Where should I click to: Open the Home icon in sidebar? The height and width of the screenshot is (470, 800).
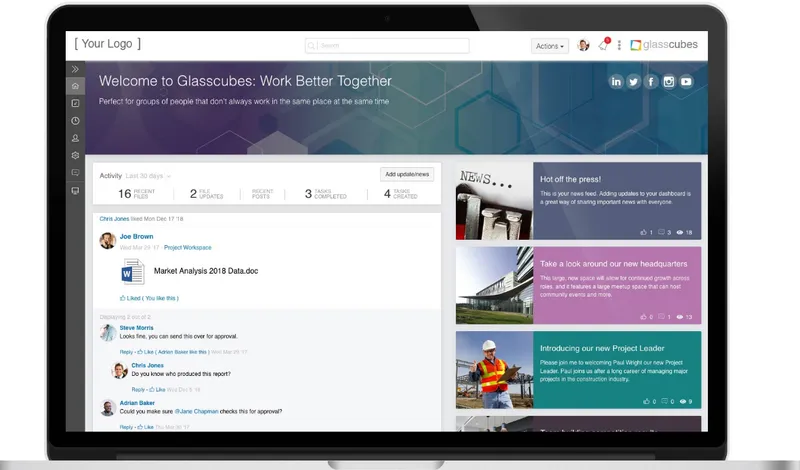pos(75,86)
